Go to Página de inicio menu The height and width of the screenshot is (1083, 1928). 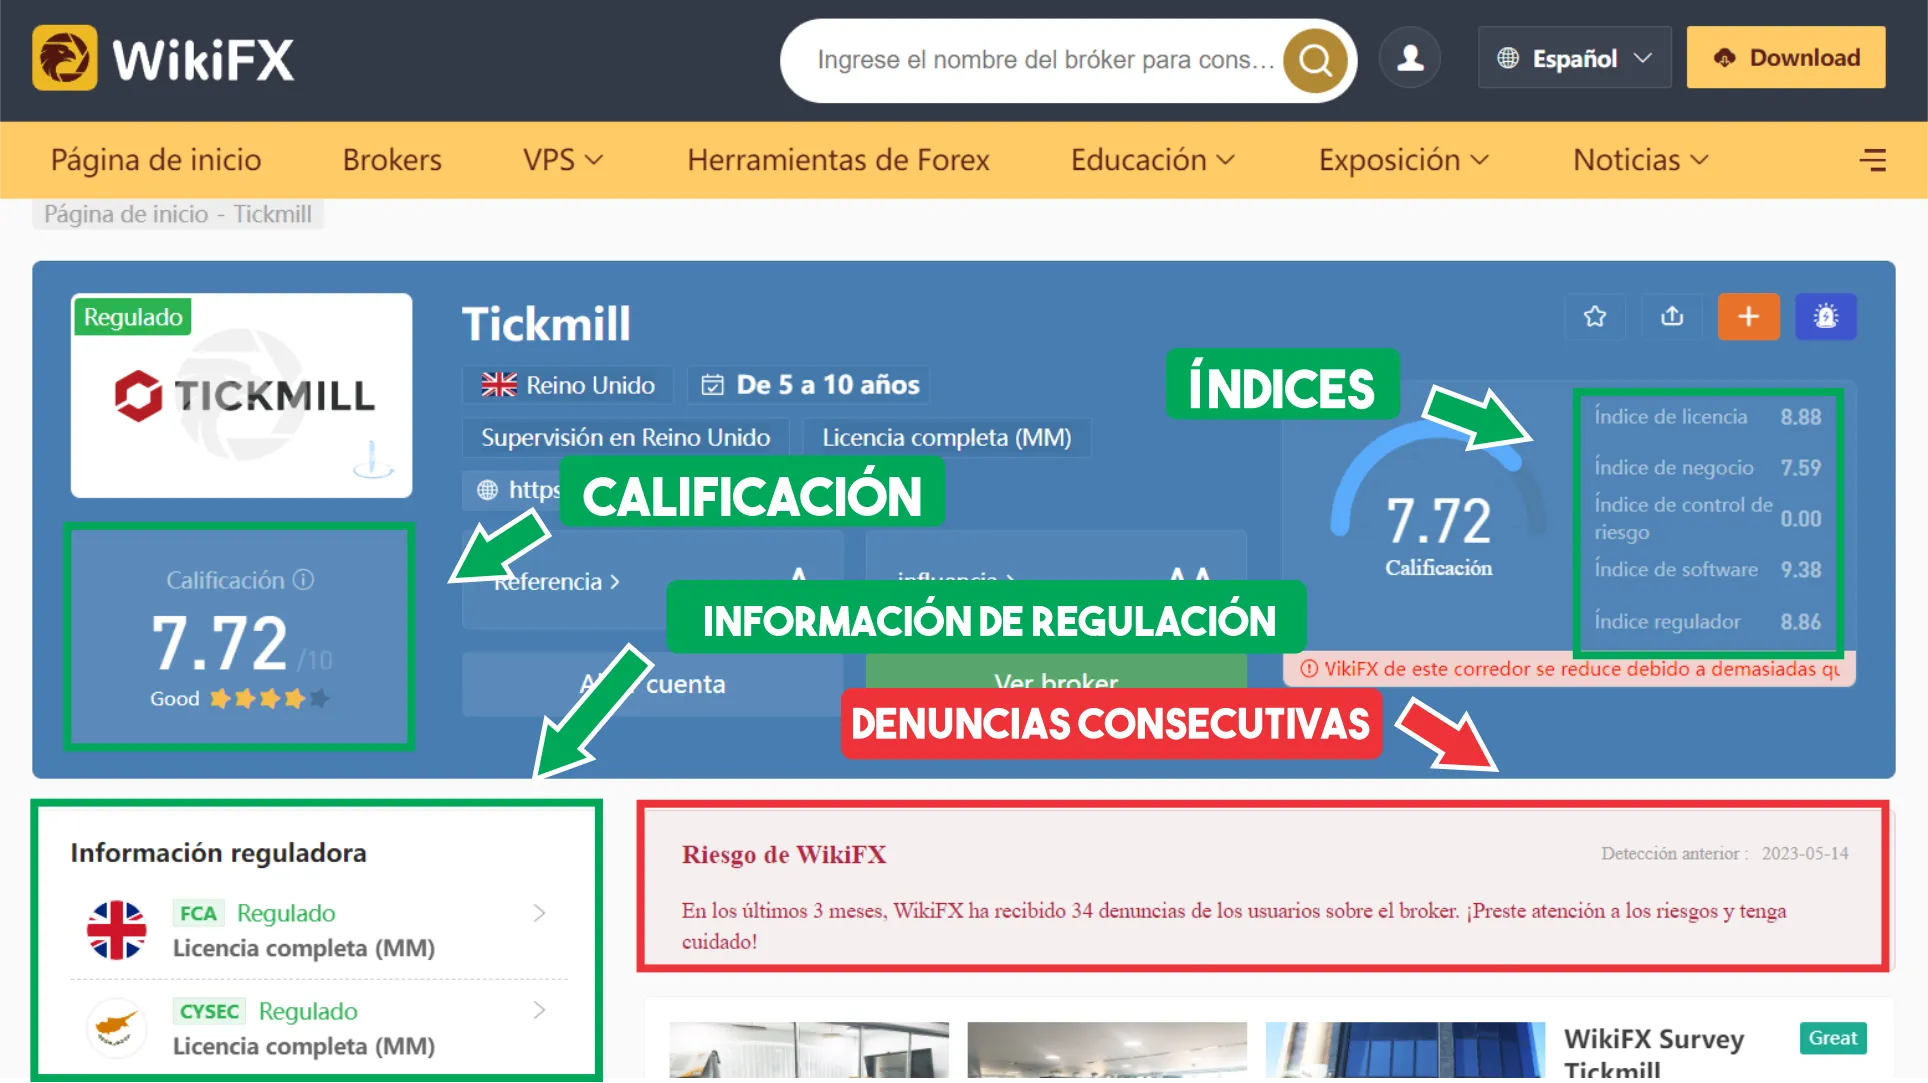pyautogui.click(x=156, y=160)
